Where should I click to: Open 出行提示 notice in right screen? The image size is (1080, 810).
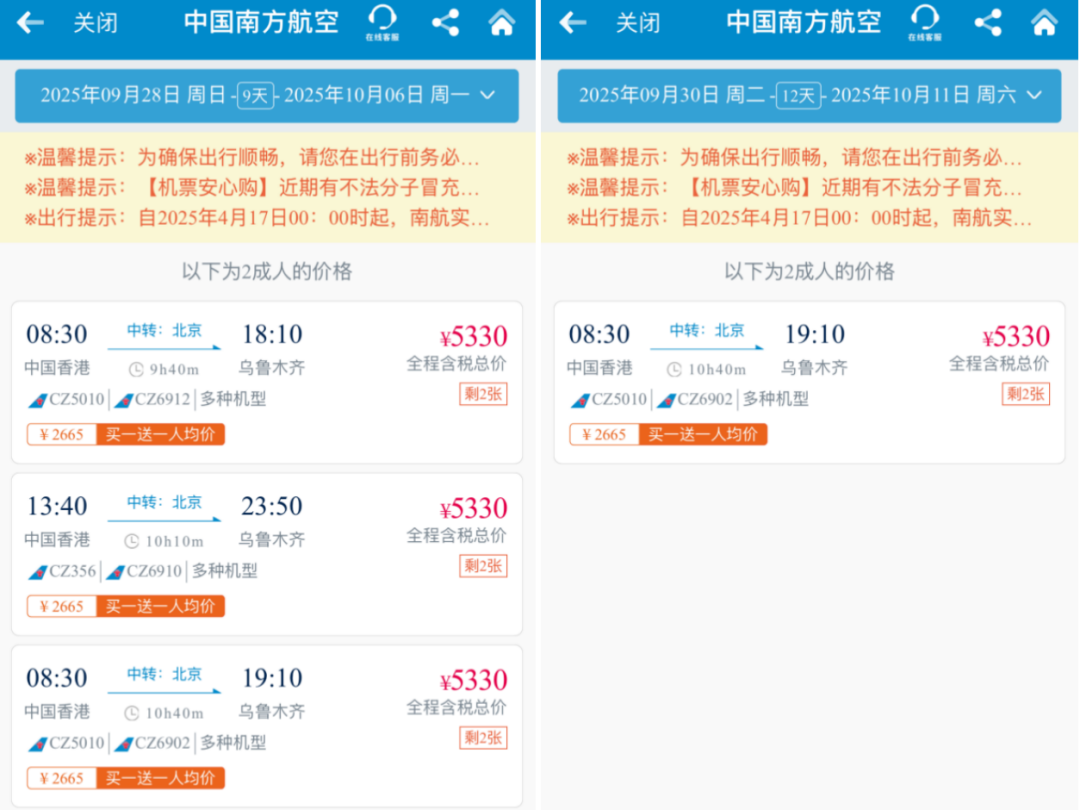click(799, 218)
